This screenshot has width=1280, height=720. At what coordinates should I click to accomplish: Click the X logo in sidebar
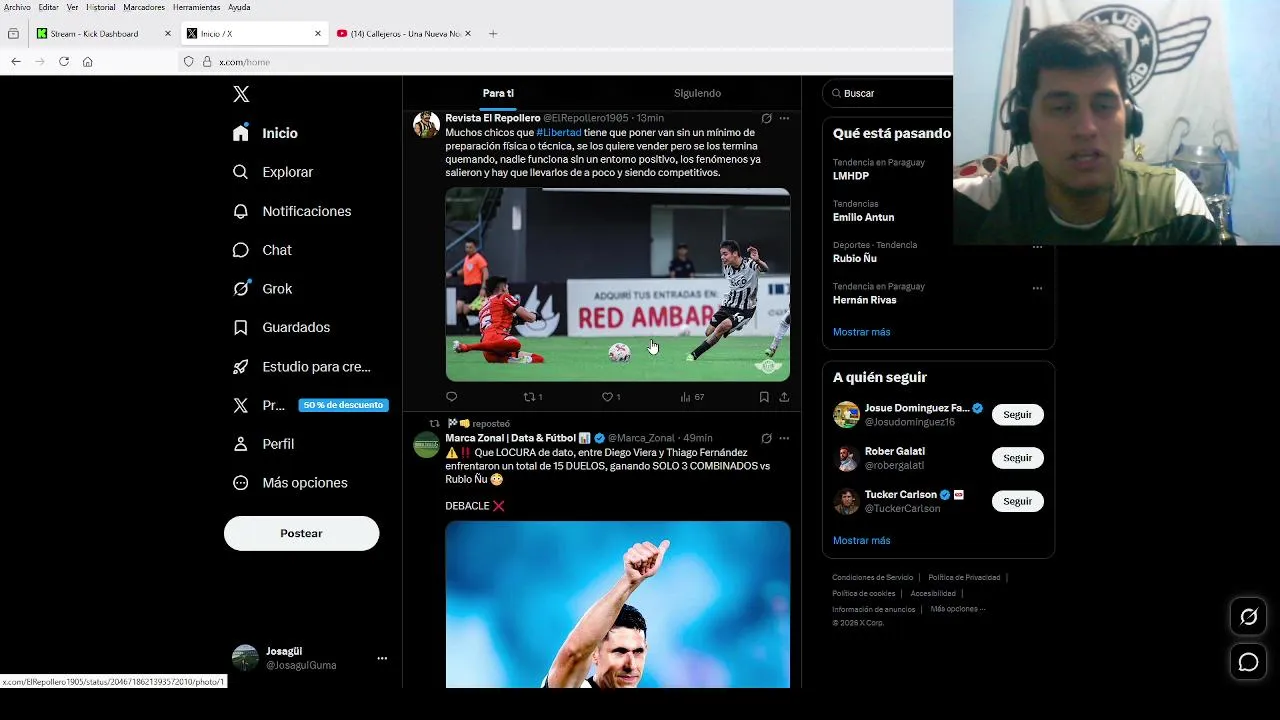[x=241, y=94]
